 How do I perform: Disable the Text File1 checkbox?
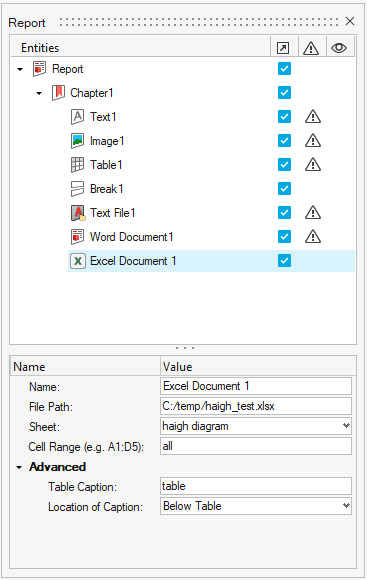[284, 213]
